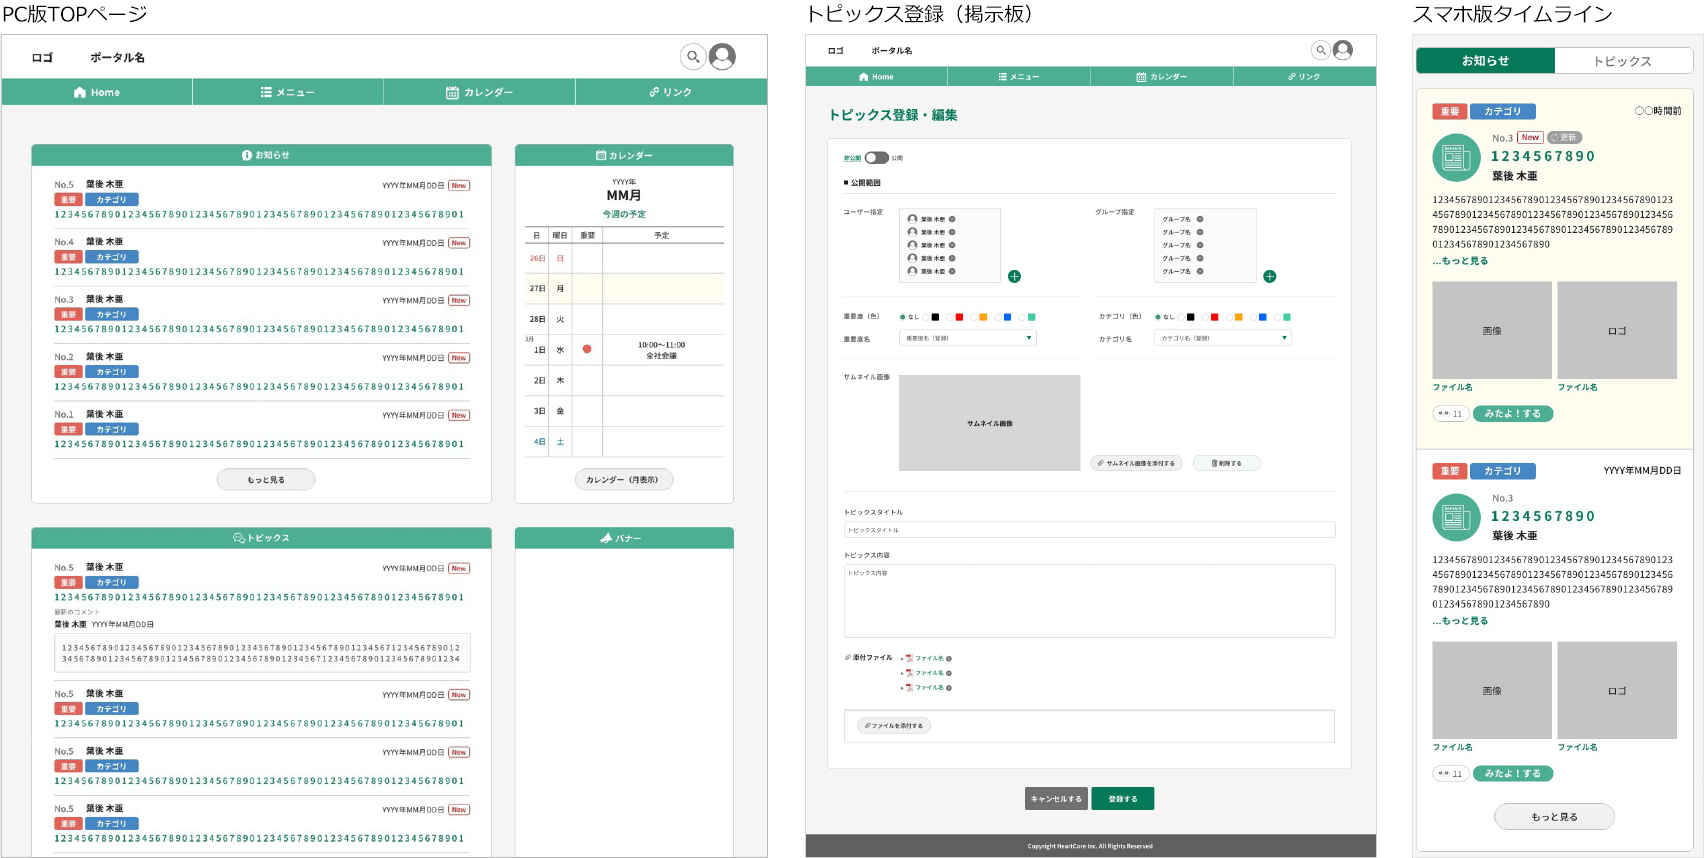Remove the topmost user in ユーザー指定 list

coord(952,219)
